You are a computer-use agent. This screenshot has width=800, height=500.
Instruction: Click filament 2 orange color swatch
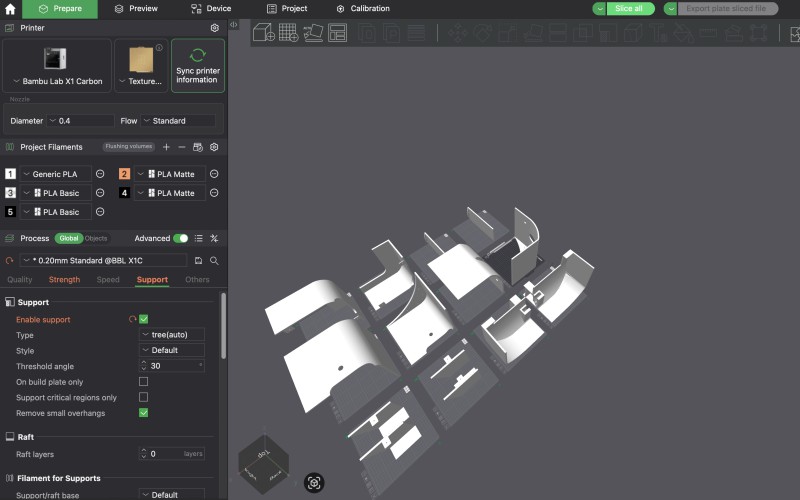click(124, 174)
